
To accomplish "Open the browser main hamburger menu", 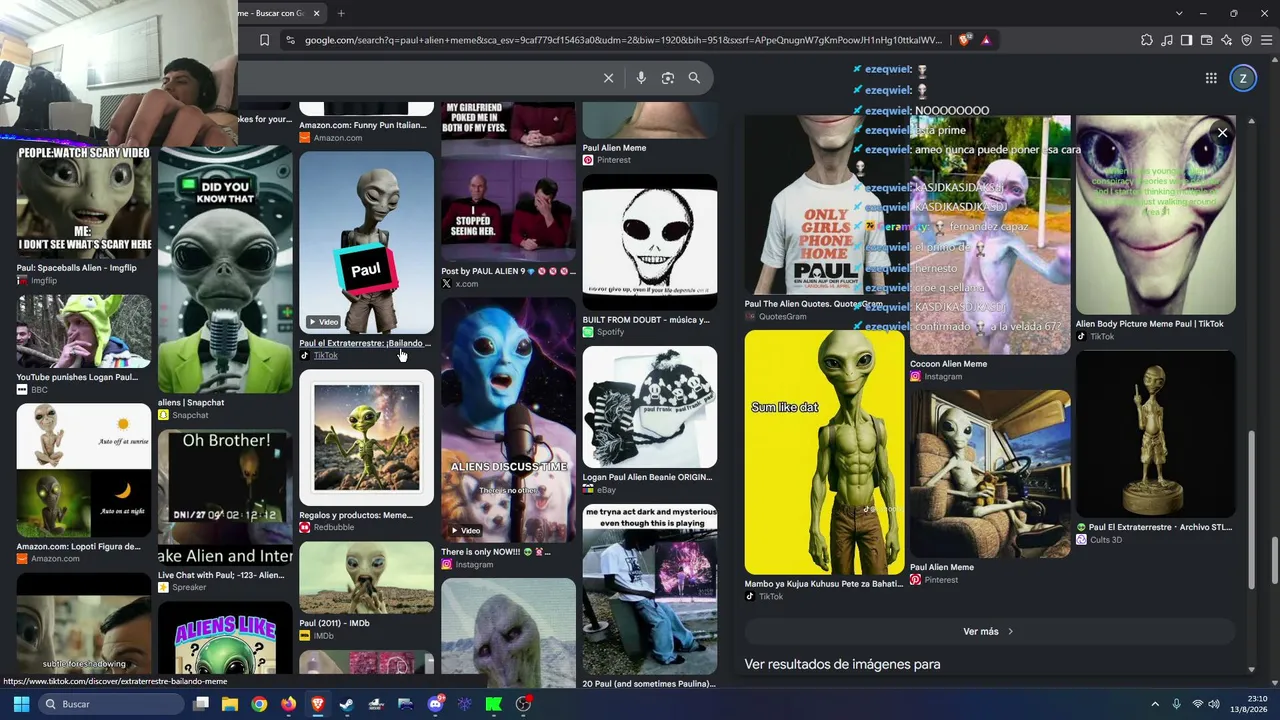I will click(1266, 40).
